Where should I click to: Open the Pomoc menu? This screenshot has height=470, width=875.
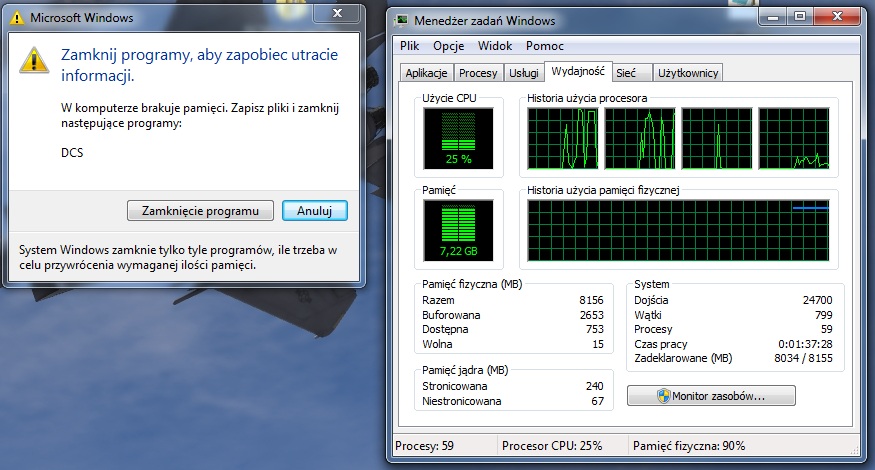[x=545, y=46]
